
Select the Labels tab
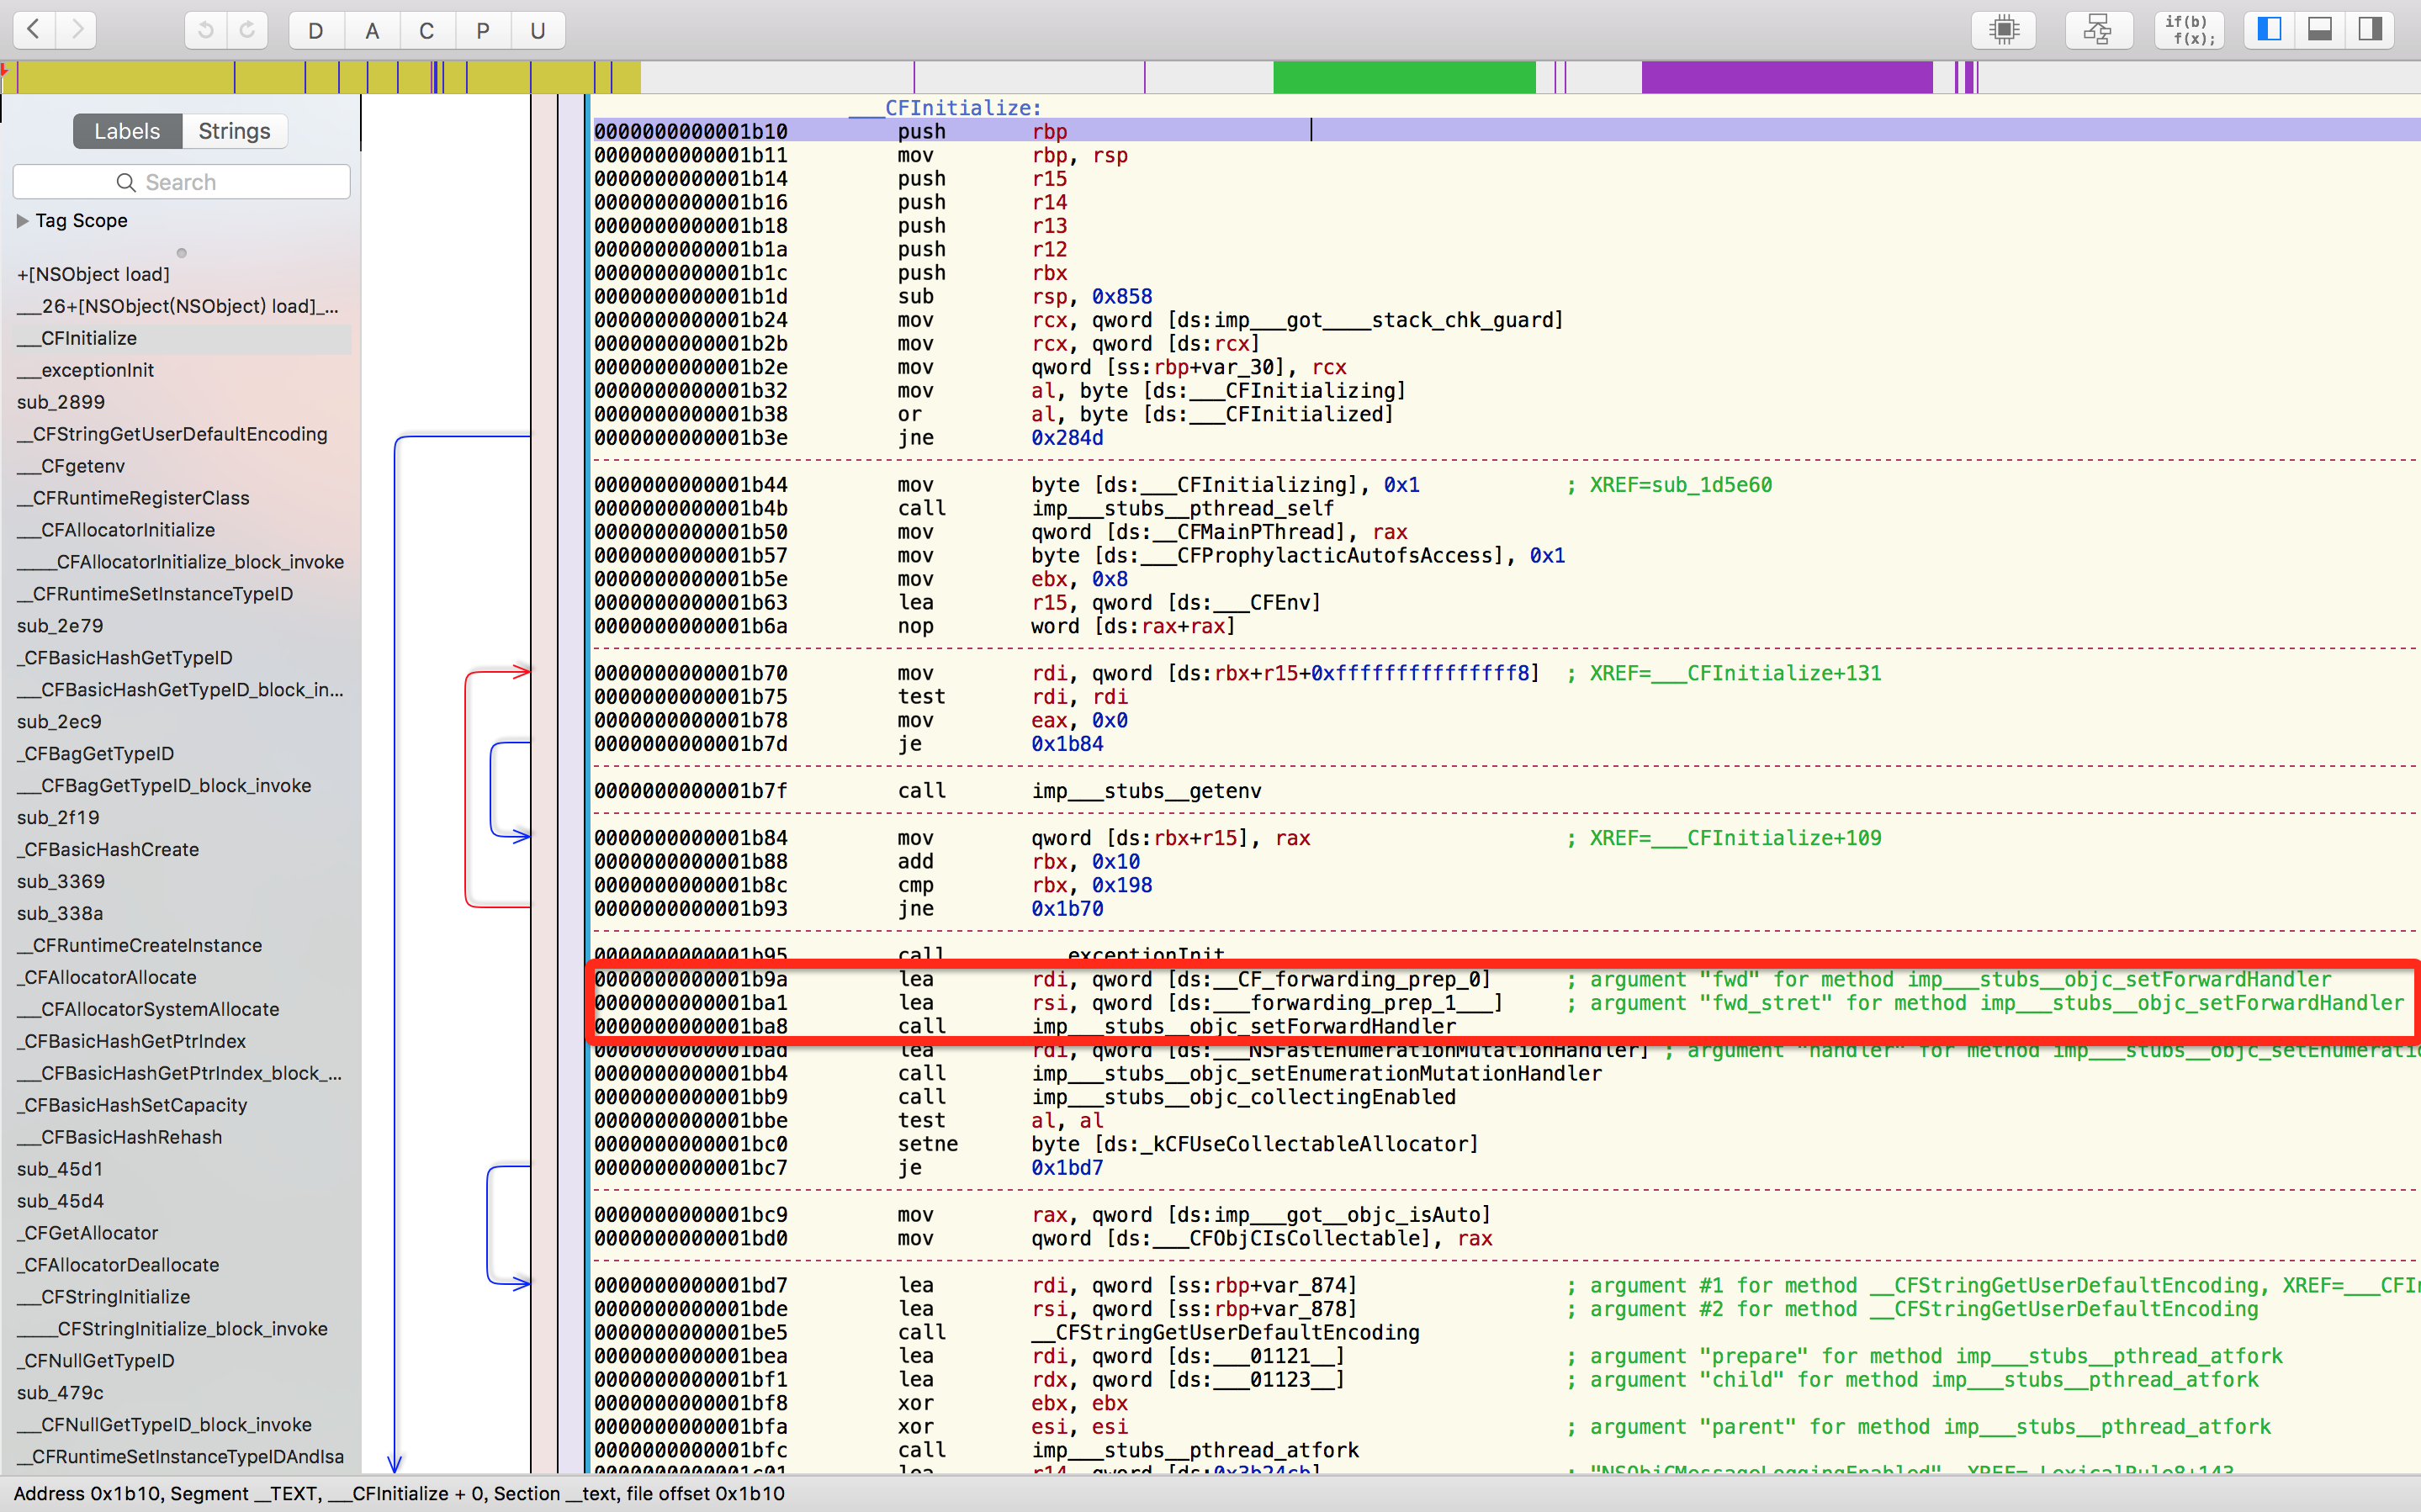[x=127, y=131]
